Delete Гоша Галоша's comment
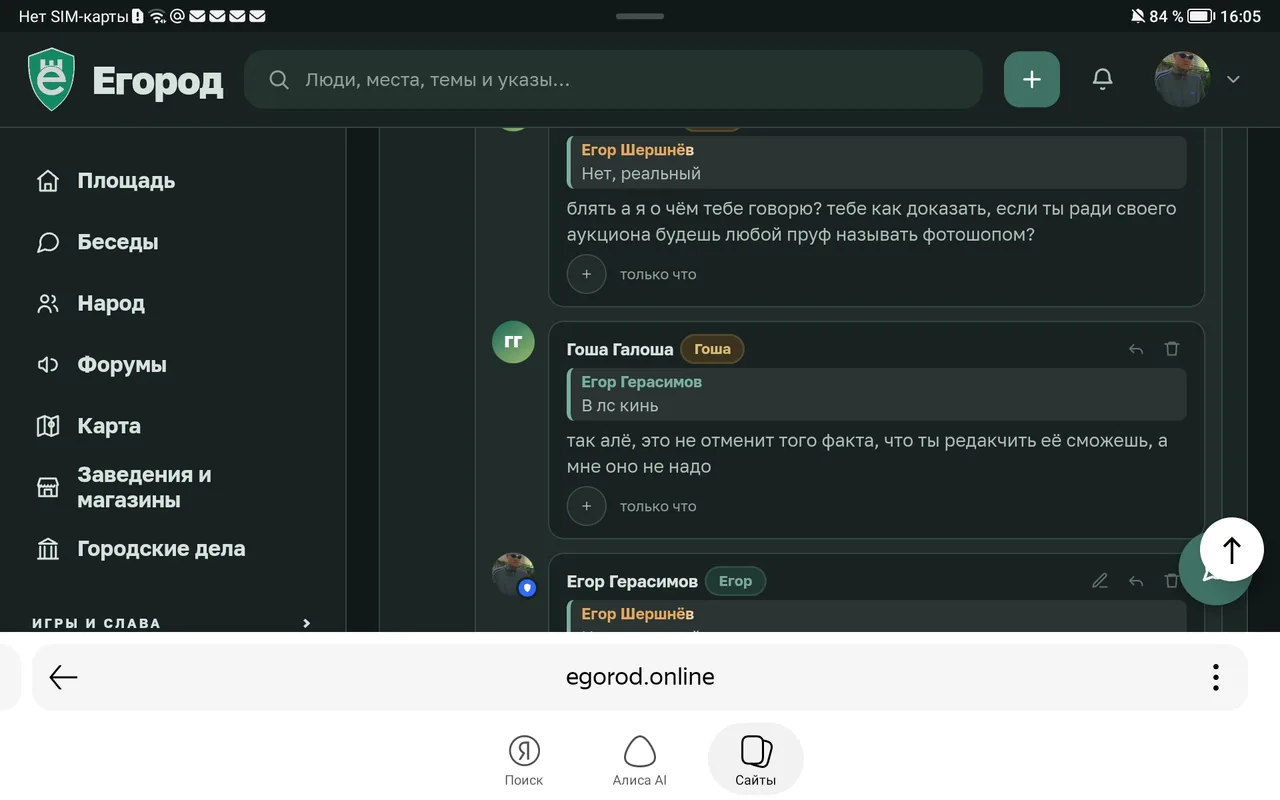 coord(1172,349)
